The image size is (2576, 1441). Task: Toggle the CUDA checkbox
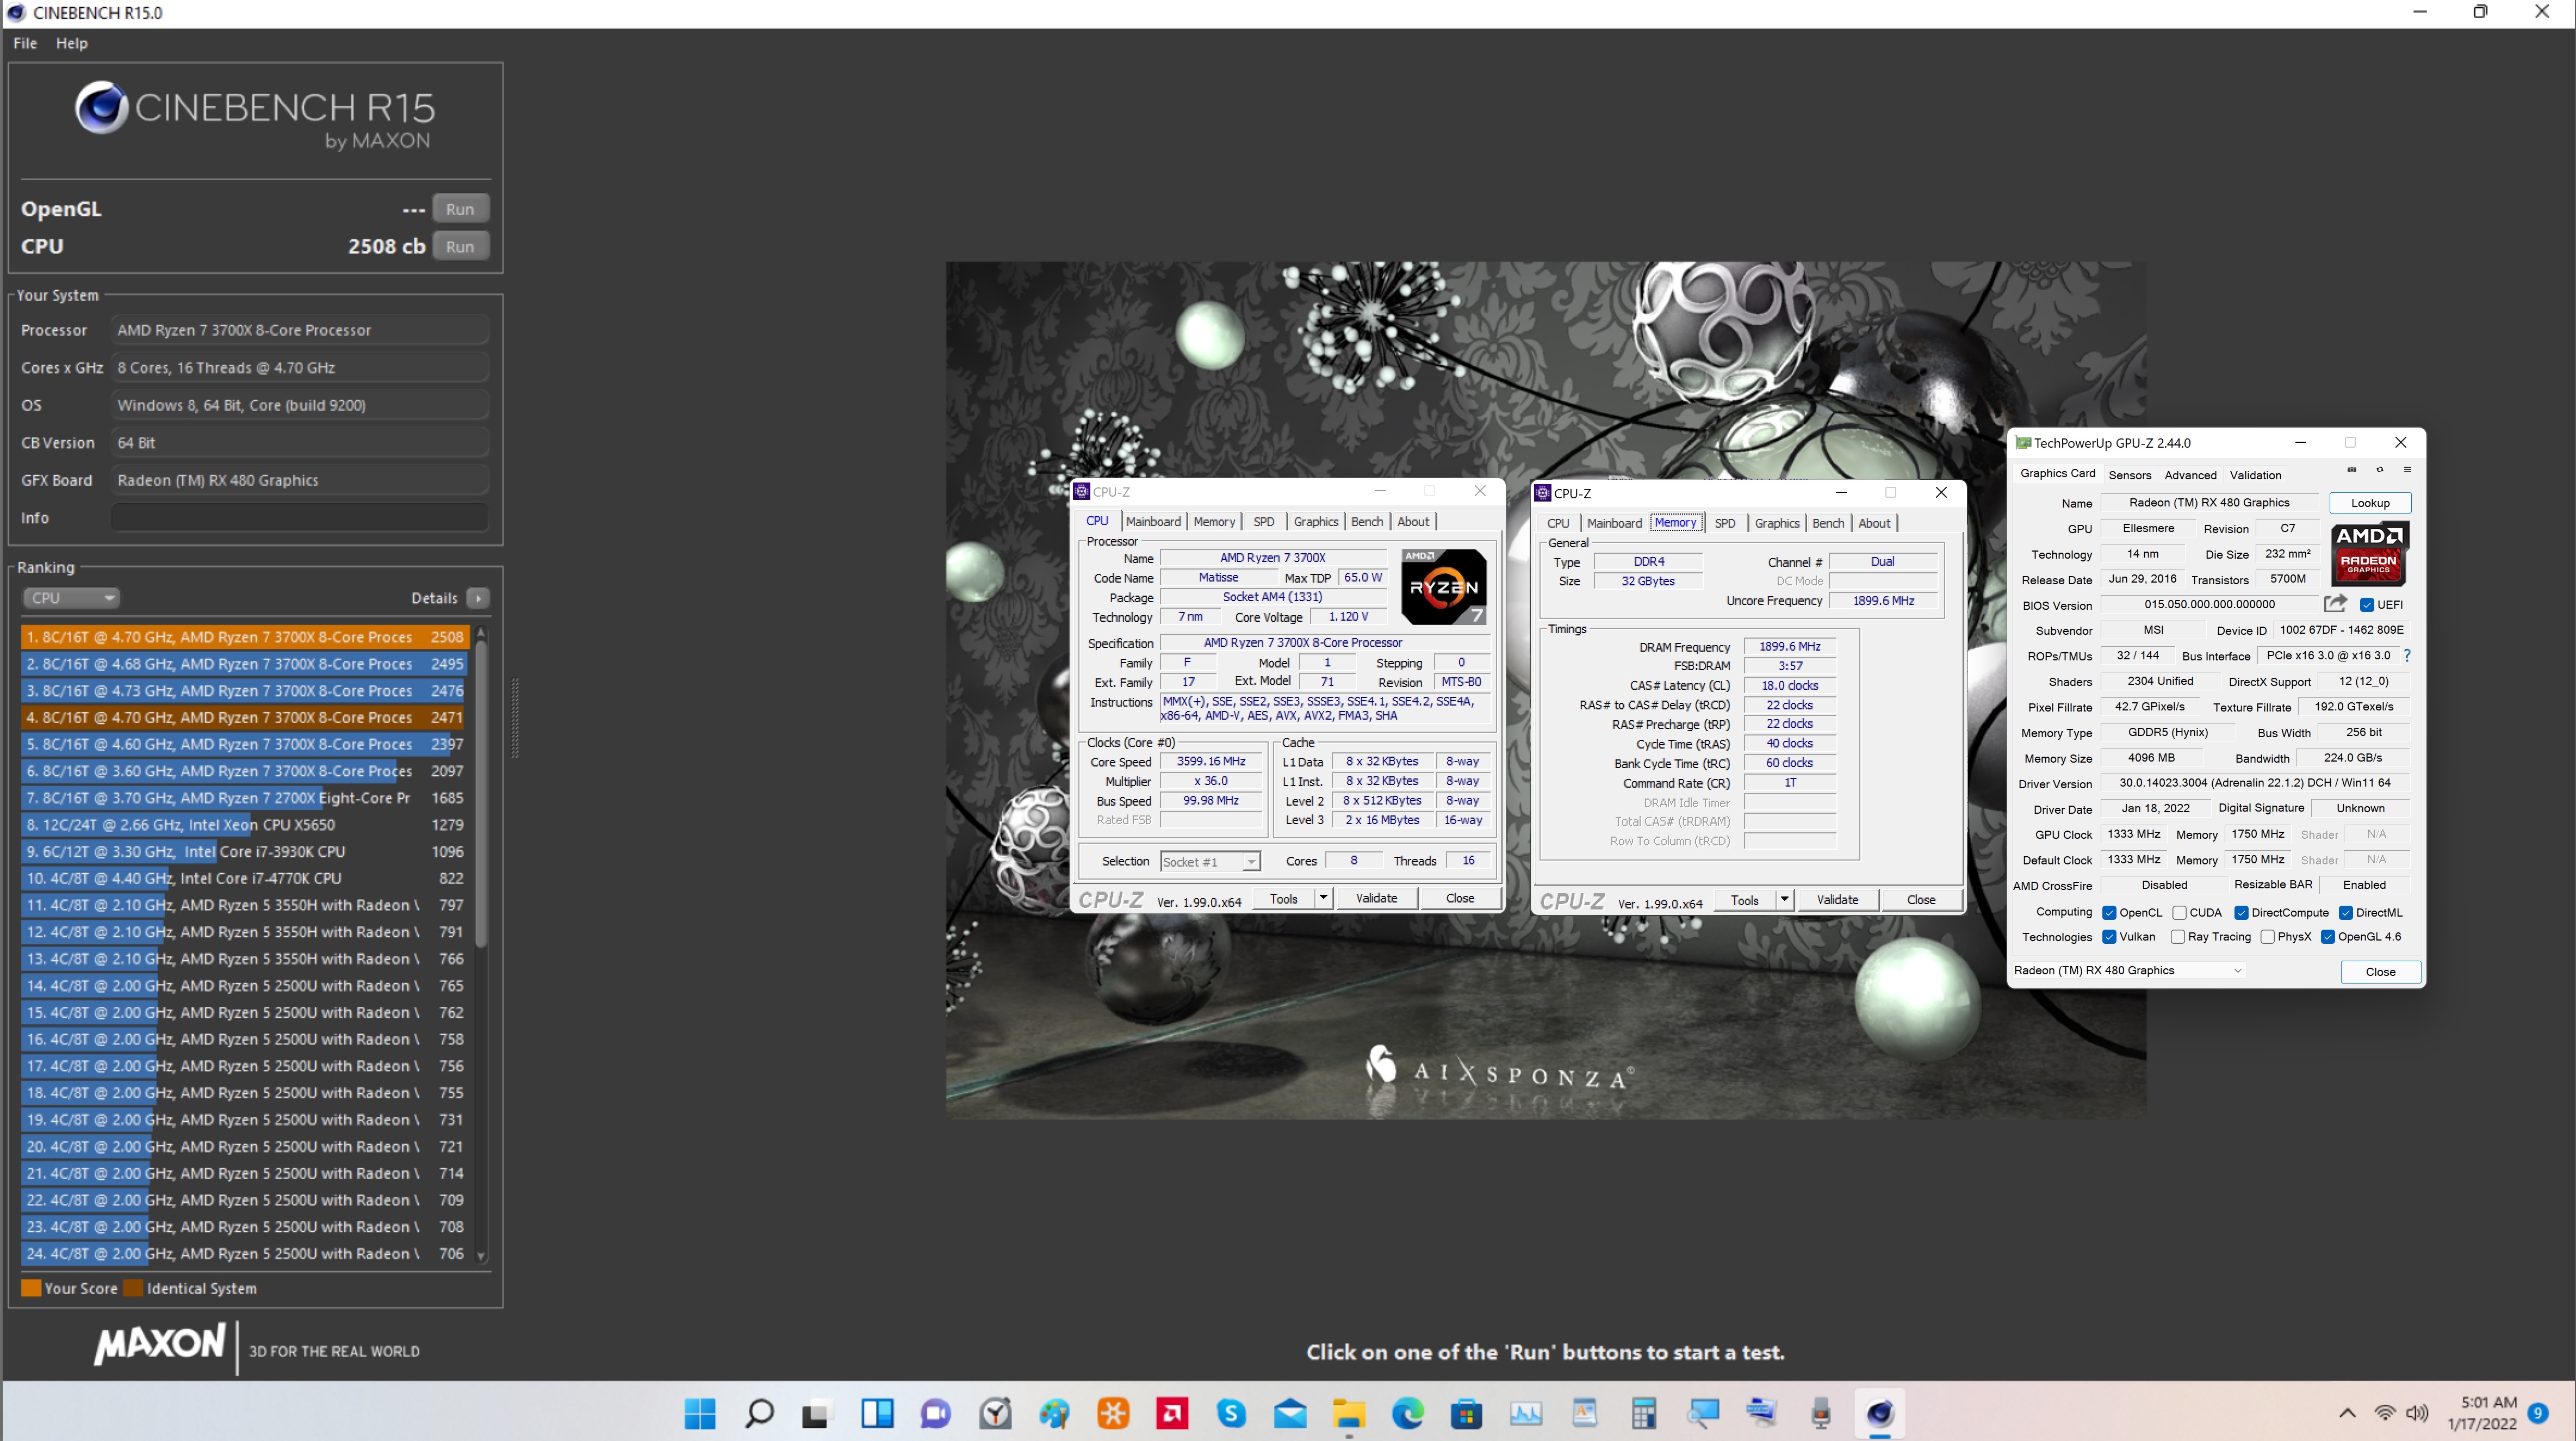2179,913
